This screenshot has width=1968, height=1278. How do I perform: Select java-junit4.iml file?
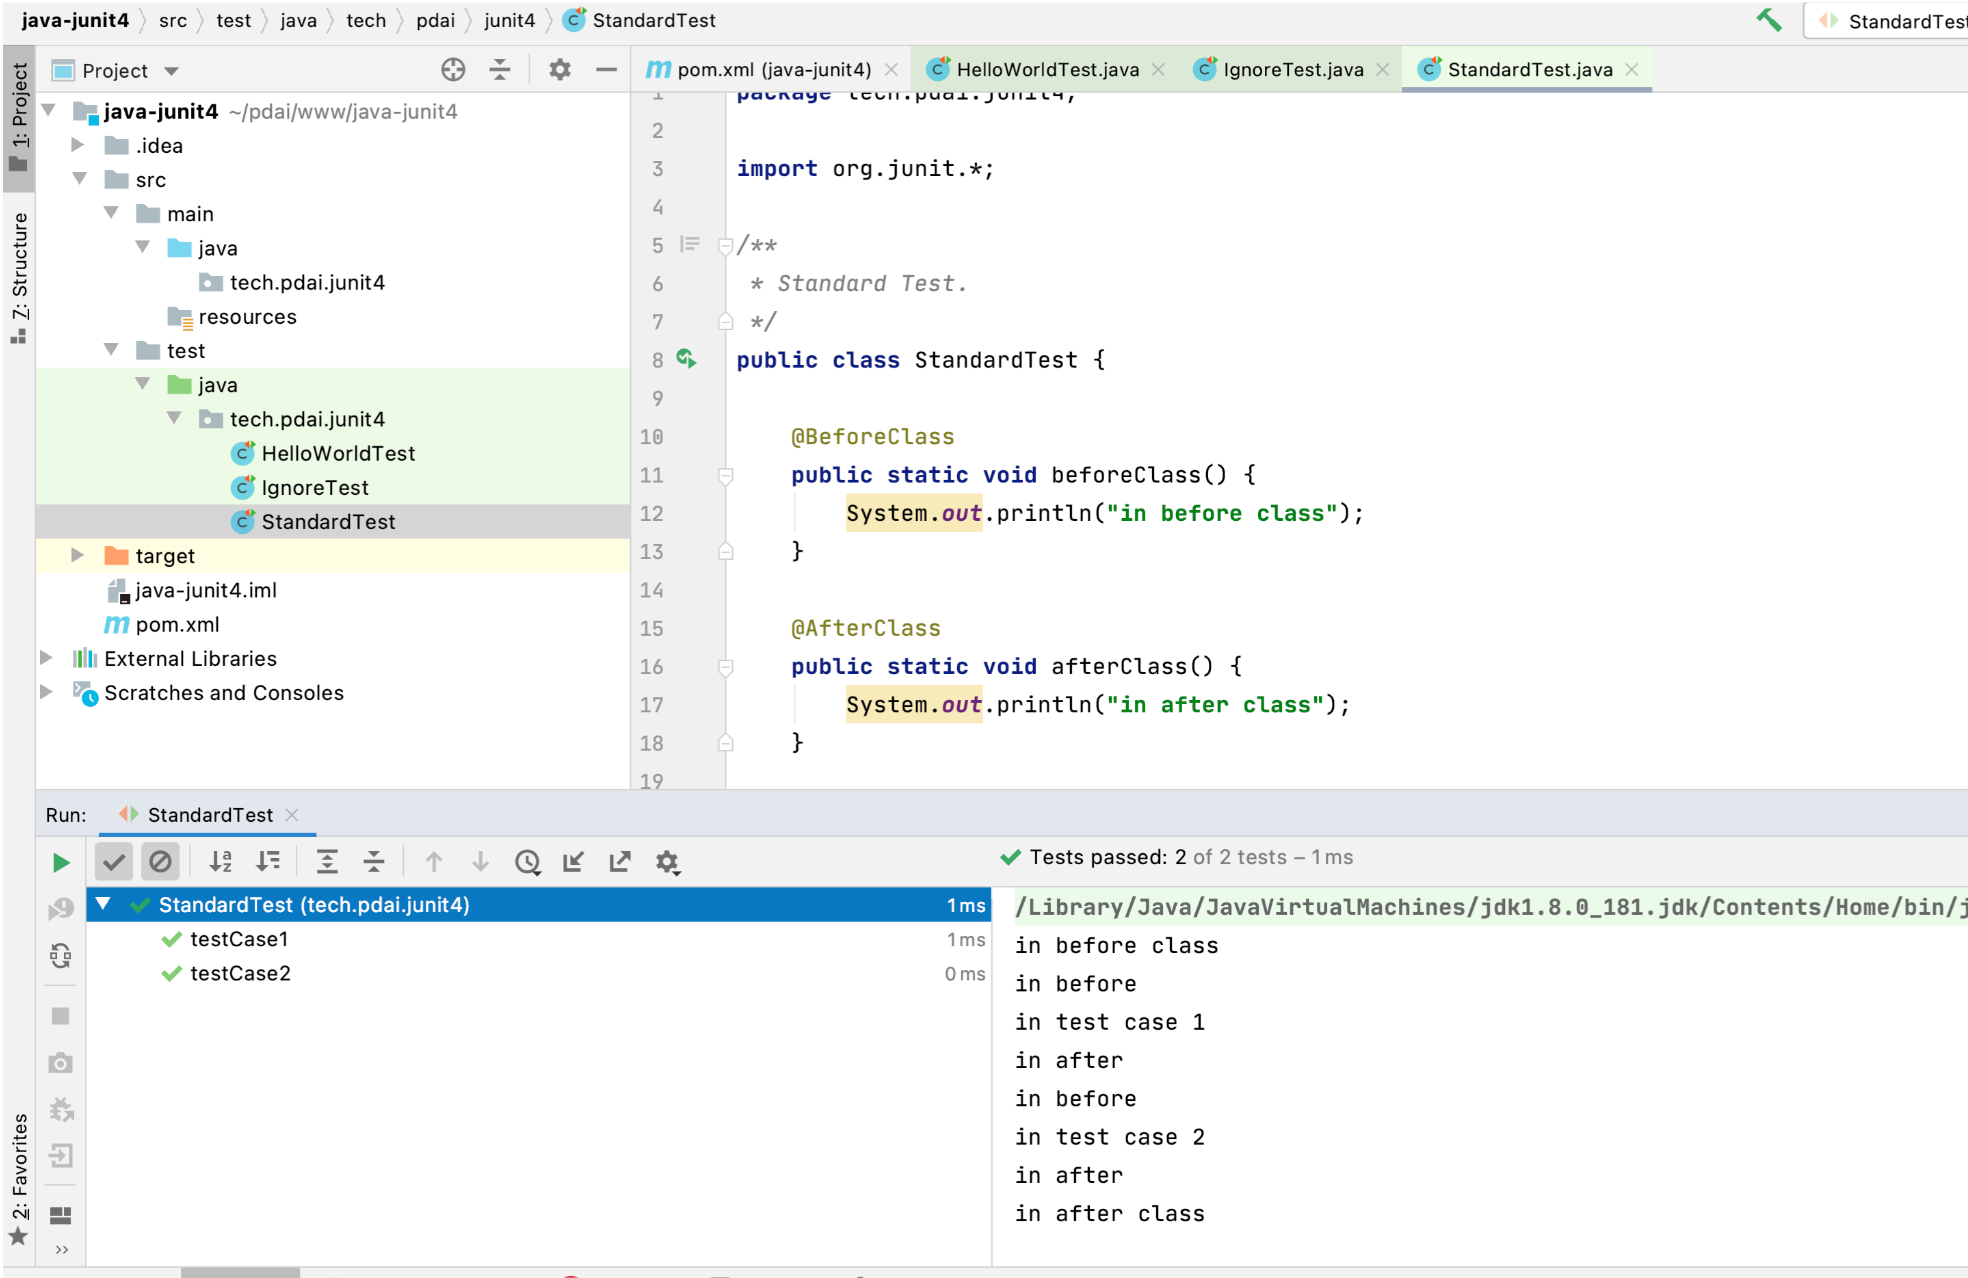(x=206, y=590)
